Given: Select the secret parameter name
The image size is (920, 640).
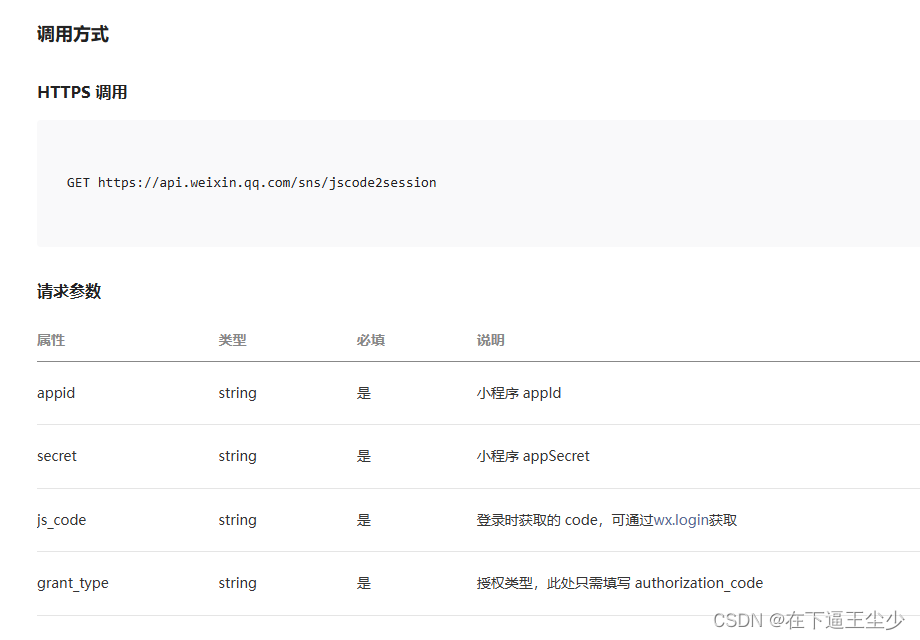Looking at the screenshot, I should (56, 455).
